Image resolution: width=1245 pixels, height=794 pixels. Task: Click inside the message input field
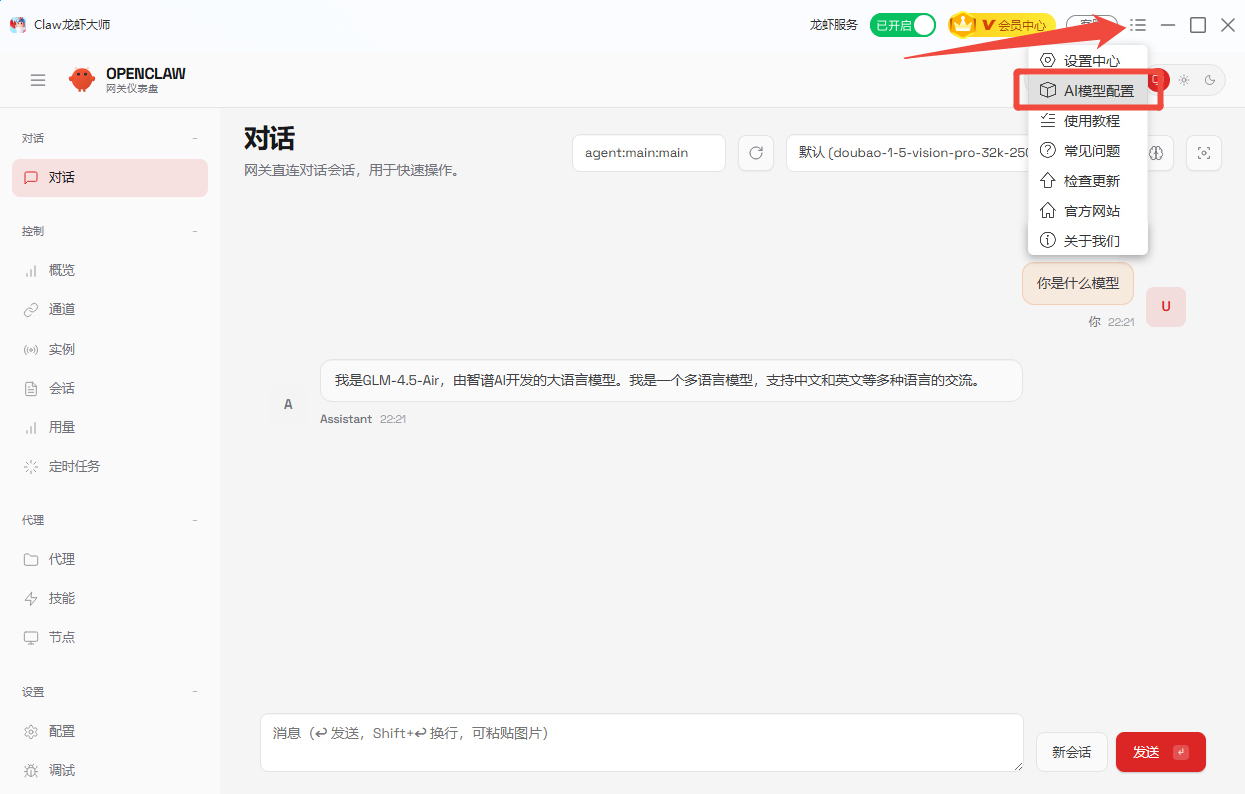[640, 742]
